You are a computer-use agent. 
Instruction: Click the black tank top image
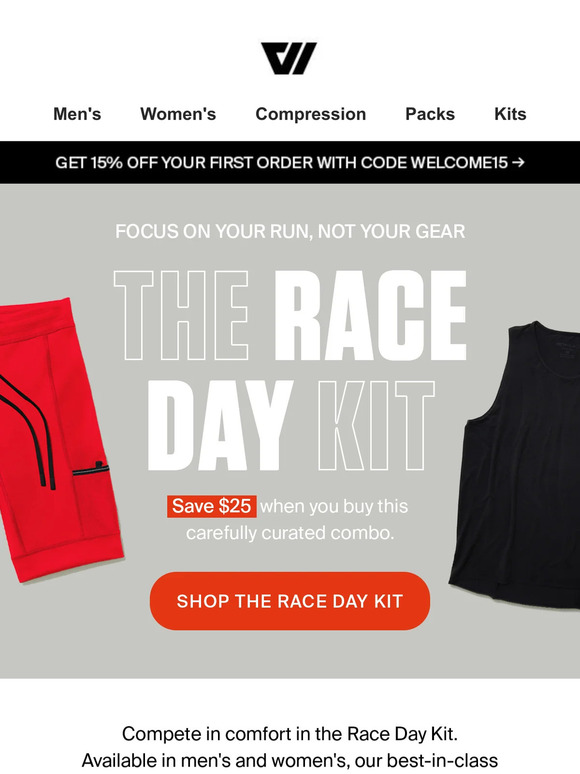516,464
